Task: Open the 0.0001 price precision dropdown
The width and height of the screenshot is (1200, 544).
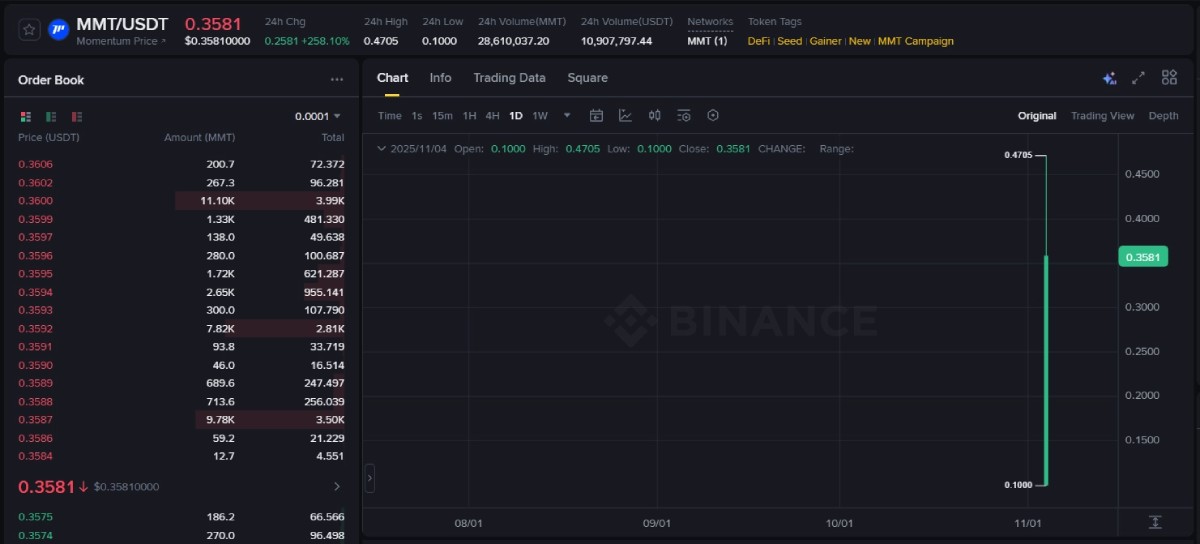Action: [x=318, y=116]
